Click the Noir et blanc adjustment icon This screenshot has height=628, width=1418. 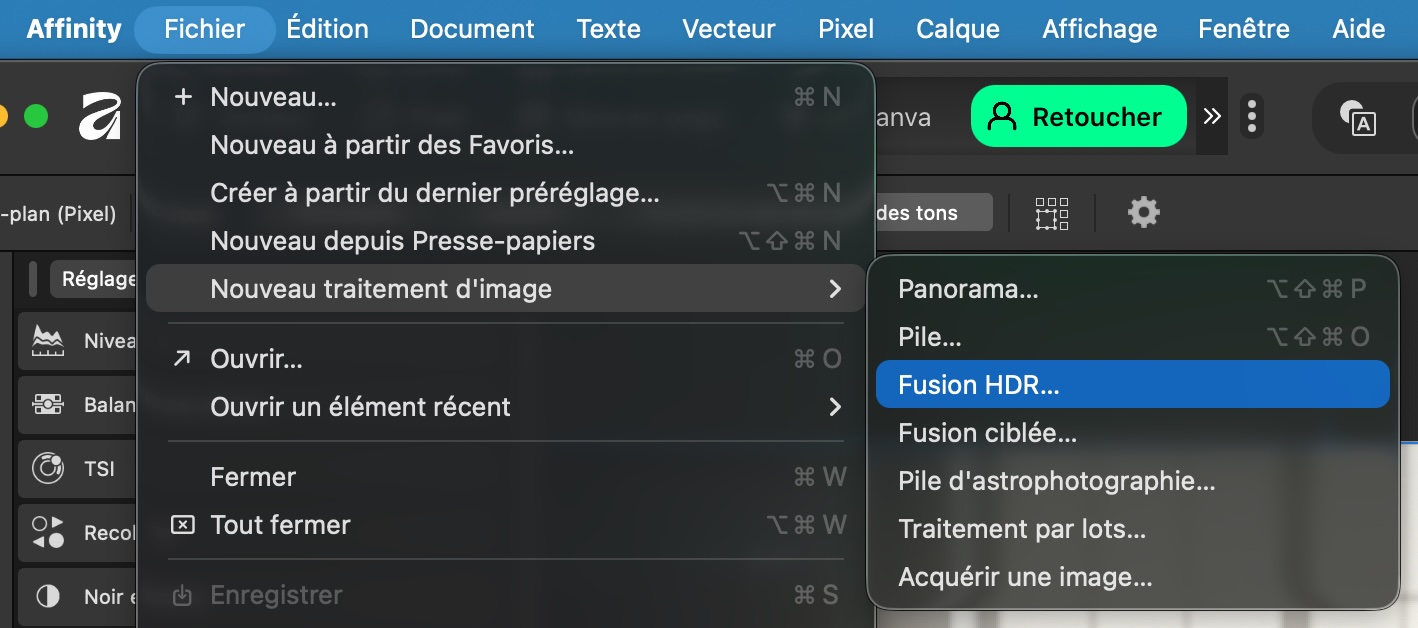point(48,596)
